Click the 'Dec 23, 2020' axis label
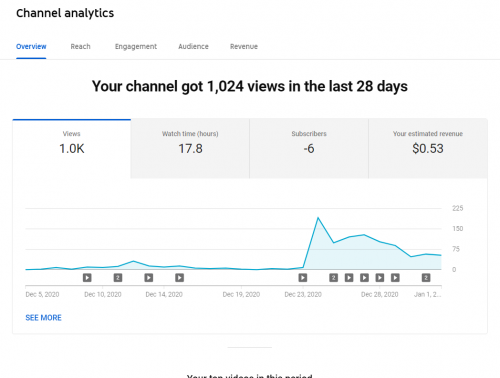Screen dimensions: 500x378 303,295
